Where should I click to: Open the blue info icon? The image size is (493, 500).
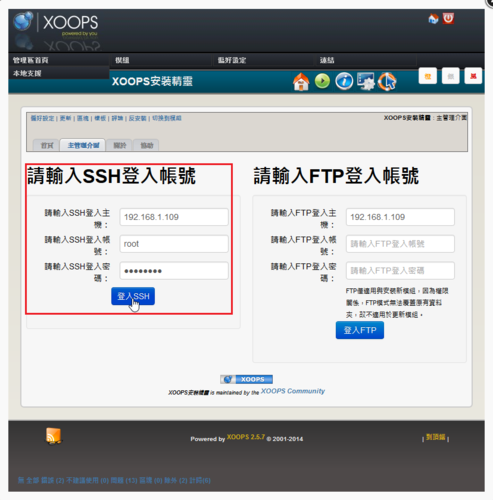(344, 81)
